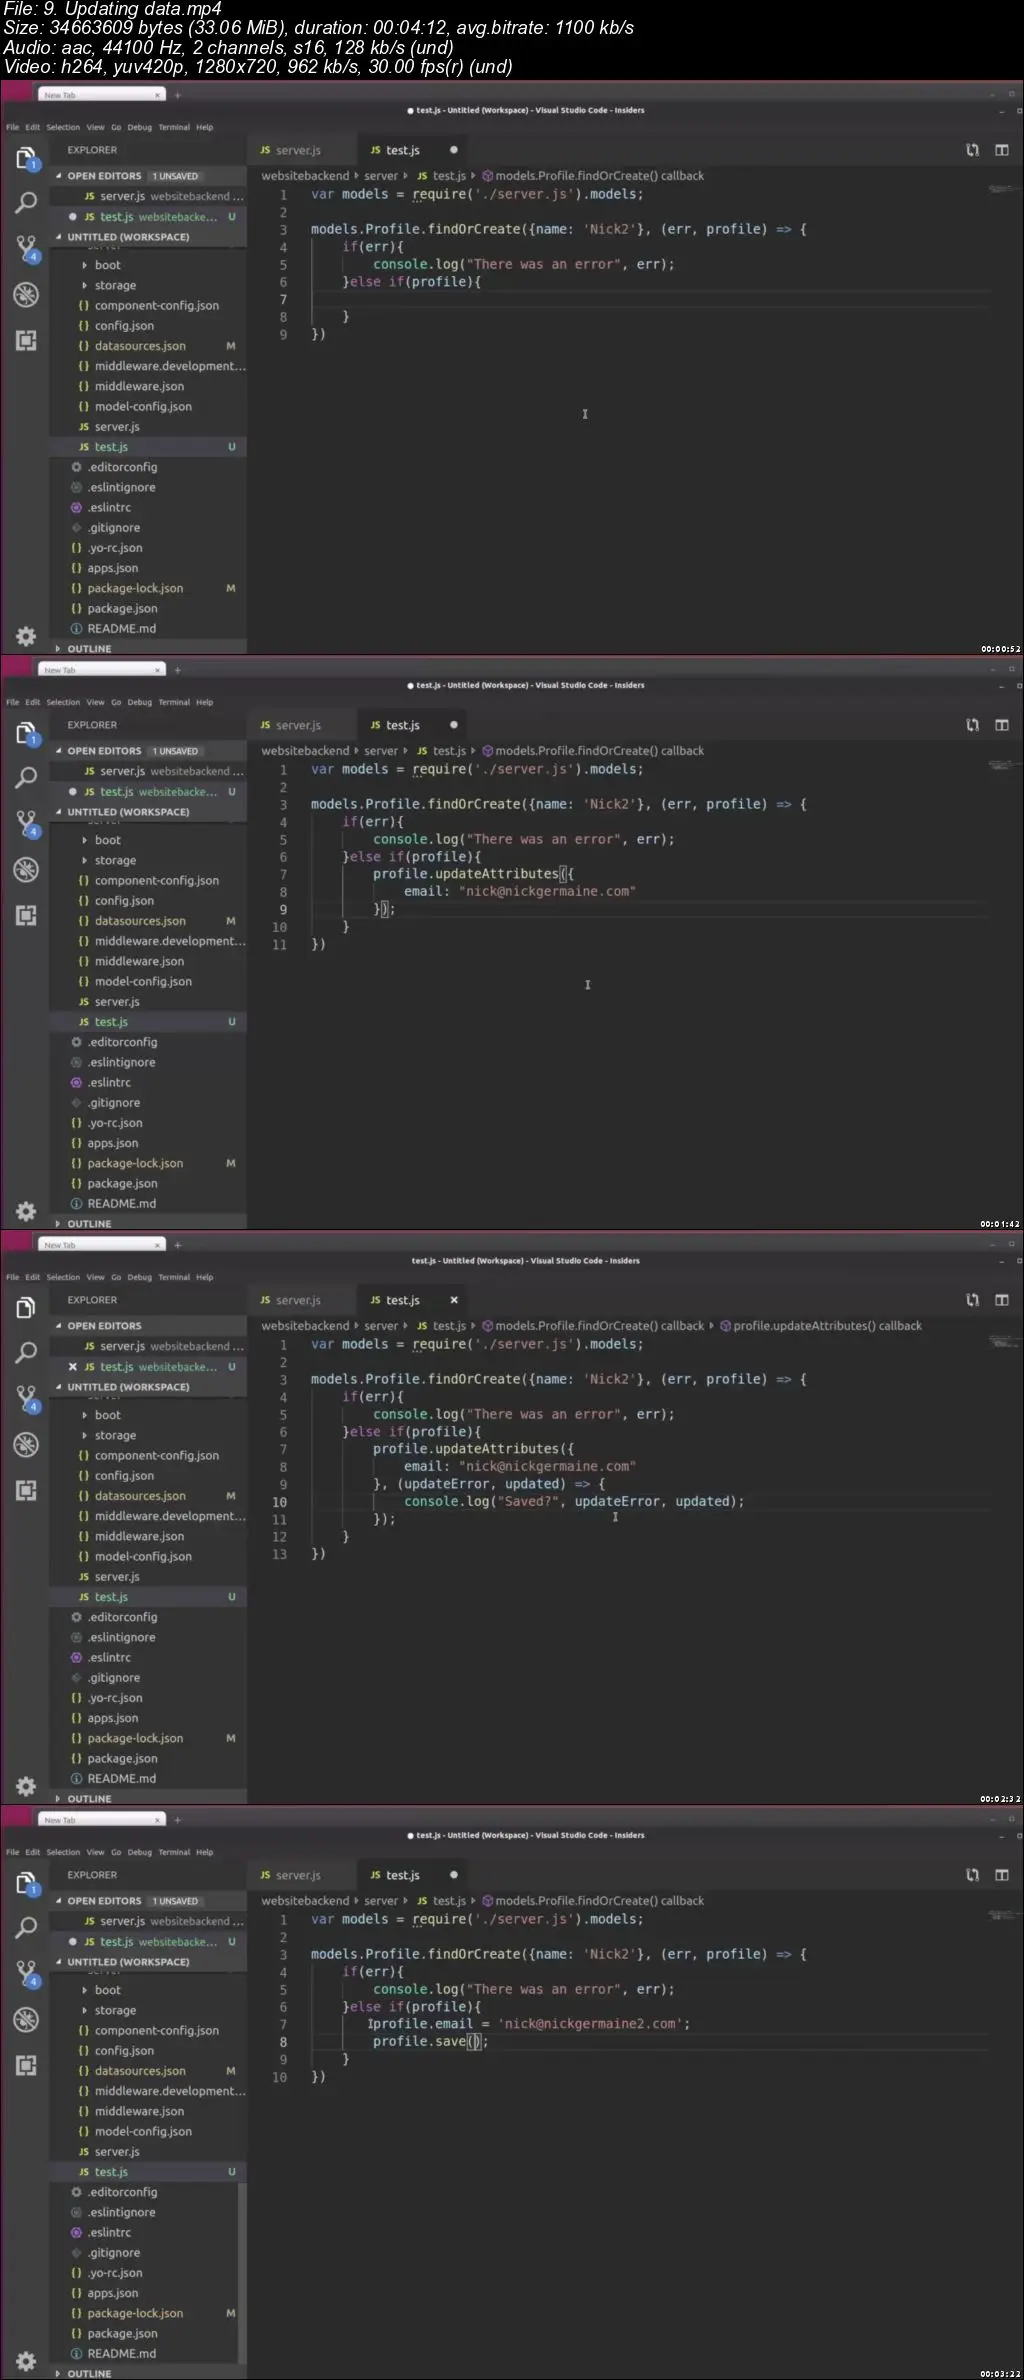Click the profile.save(); code line
1024x2380 pixels.
pos(430,2041)
